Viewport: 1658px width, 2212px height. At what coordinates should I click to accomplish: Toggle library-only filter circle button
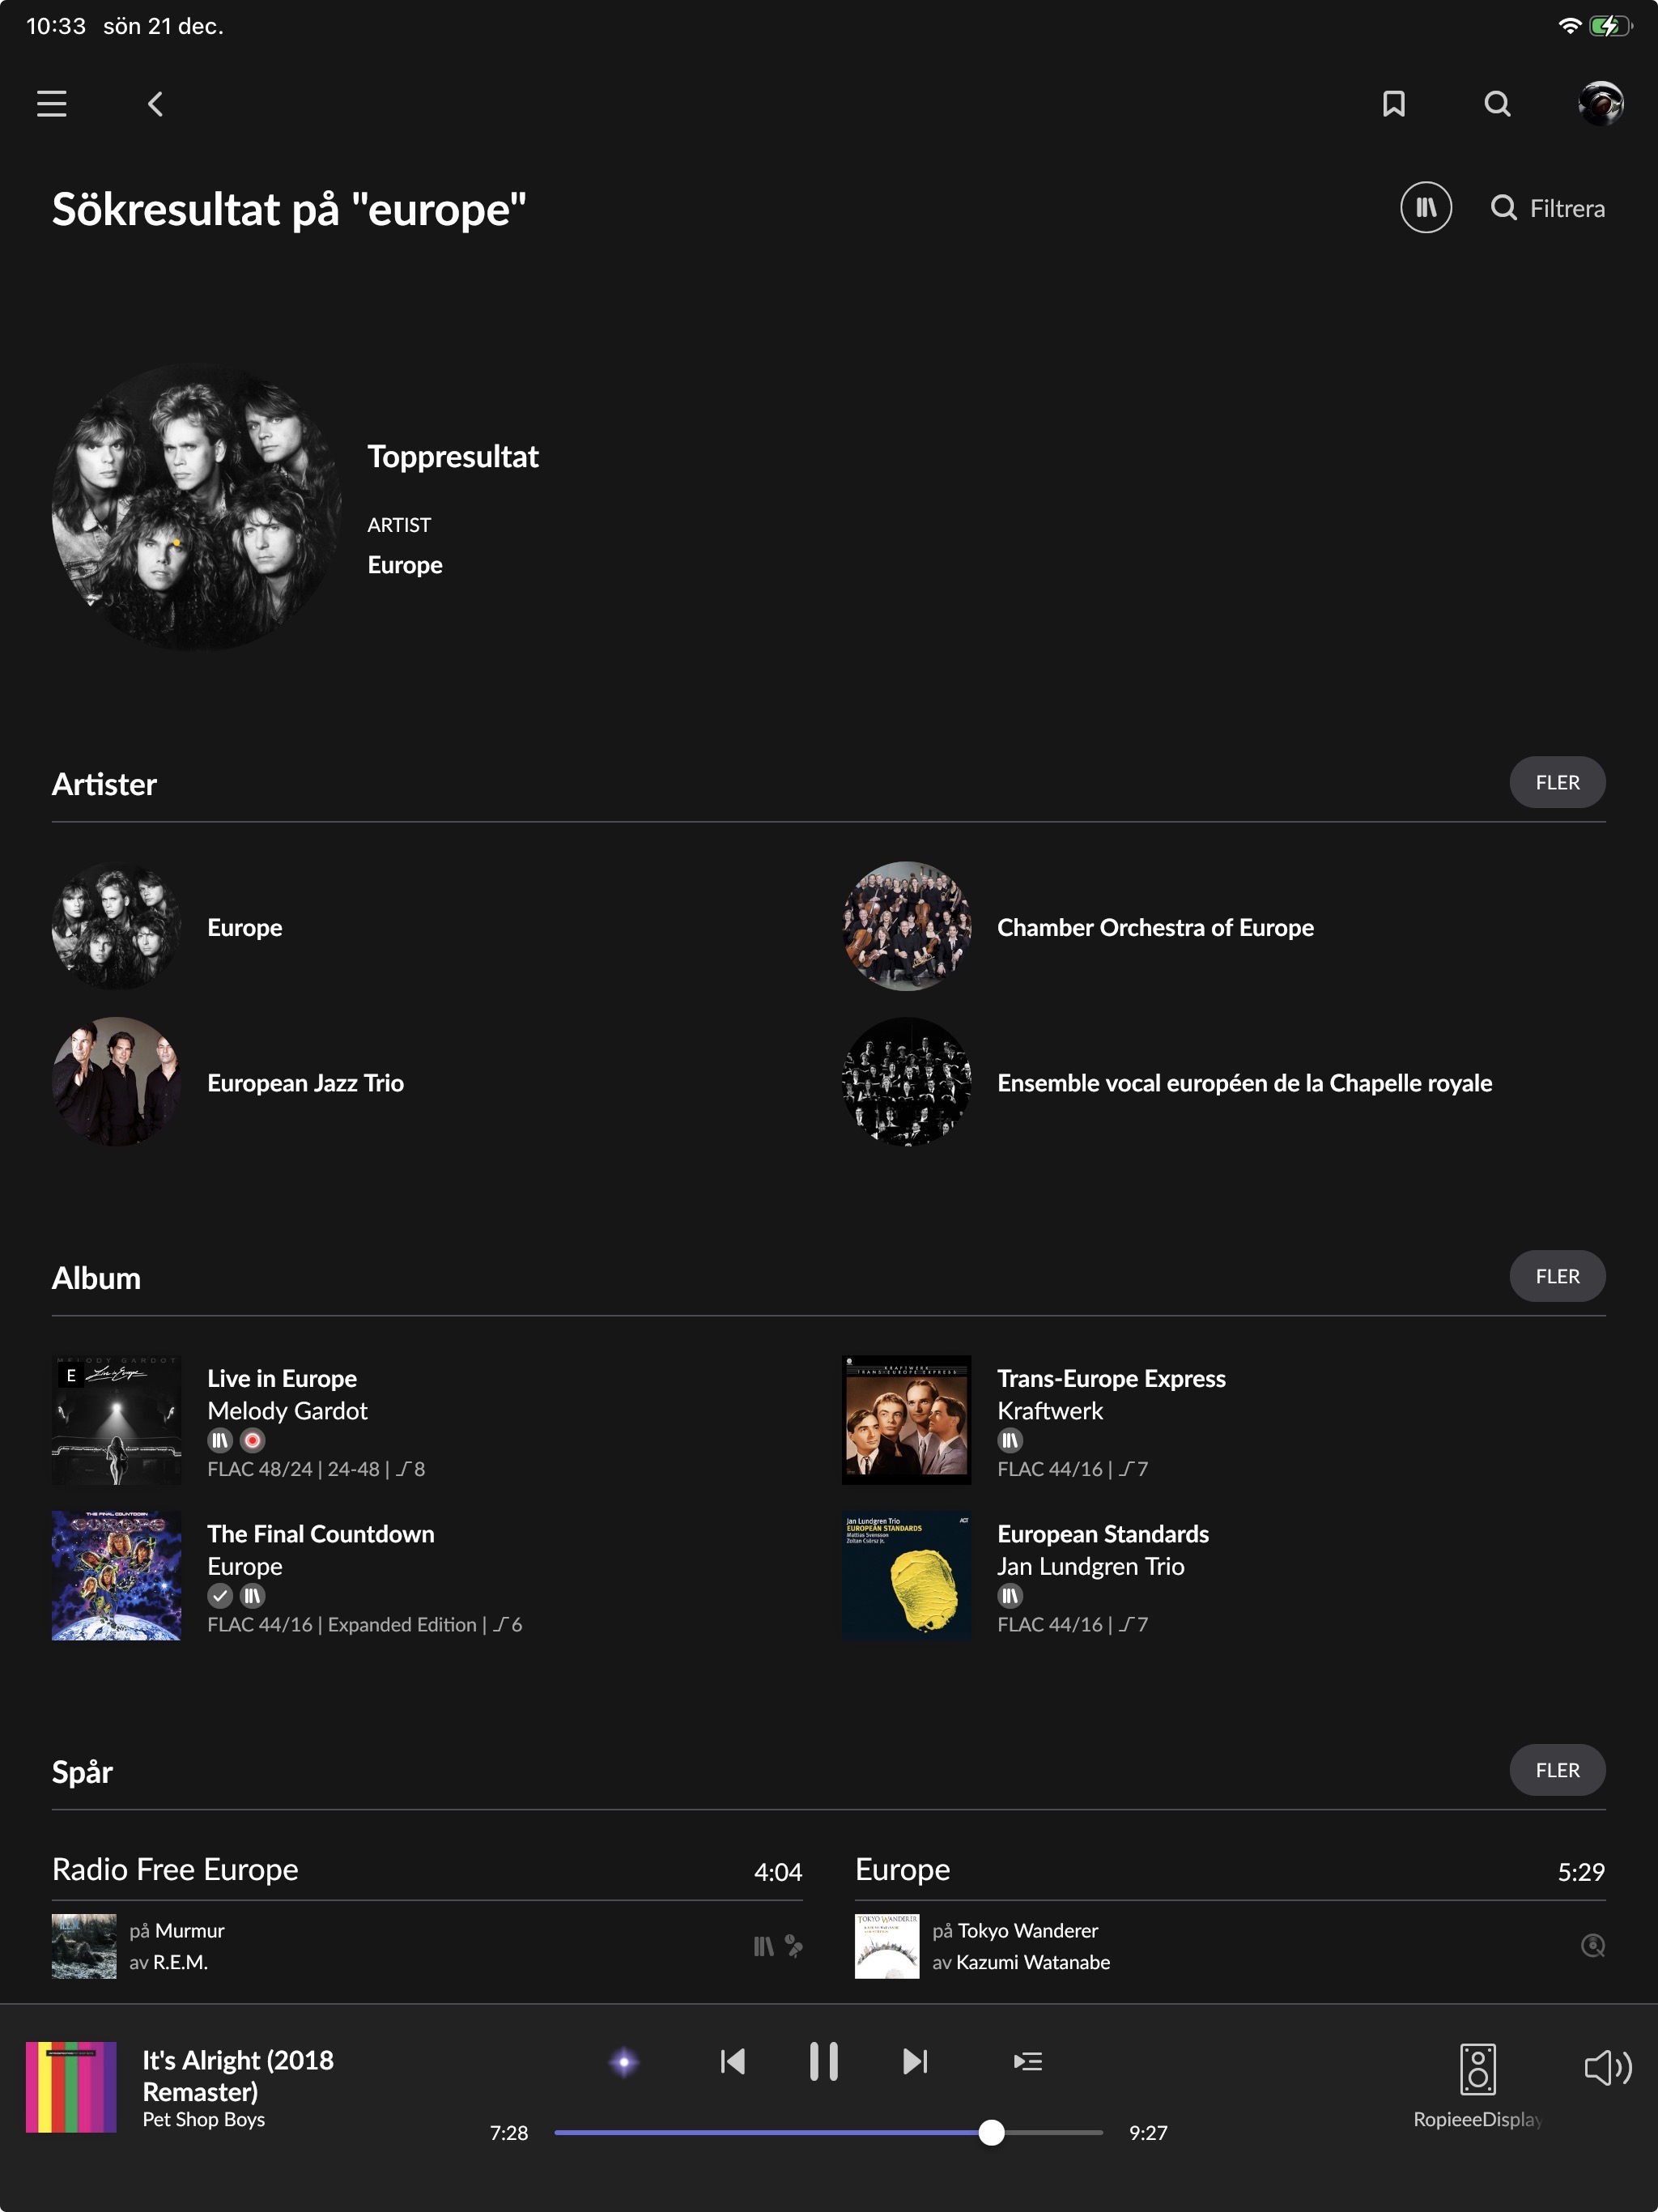tap(1425, 208)
